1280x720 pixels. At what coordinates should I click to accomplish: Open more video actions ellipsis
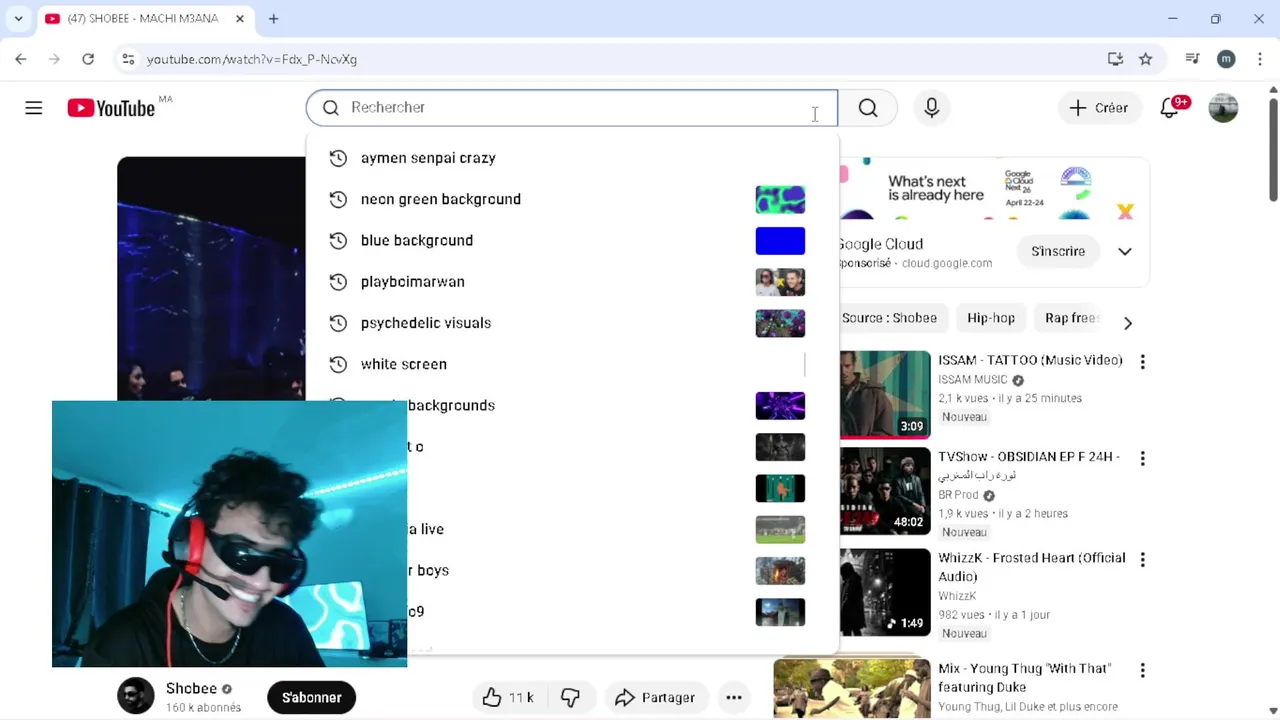(734, 697)
